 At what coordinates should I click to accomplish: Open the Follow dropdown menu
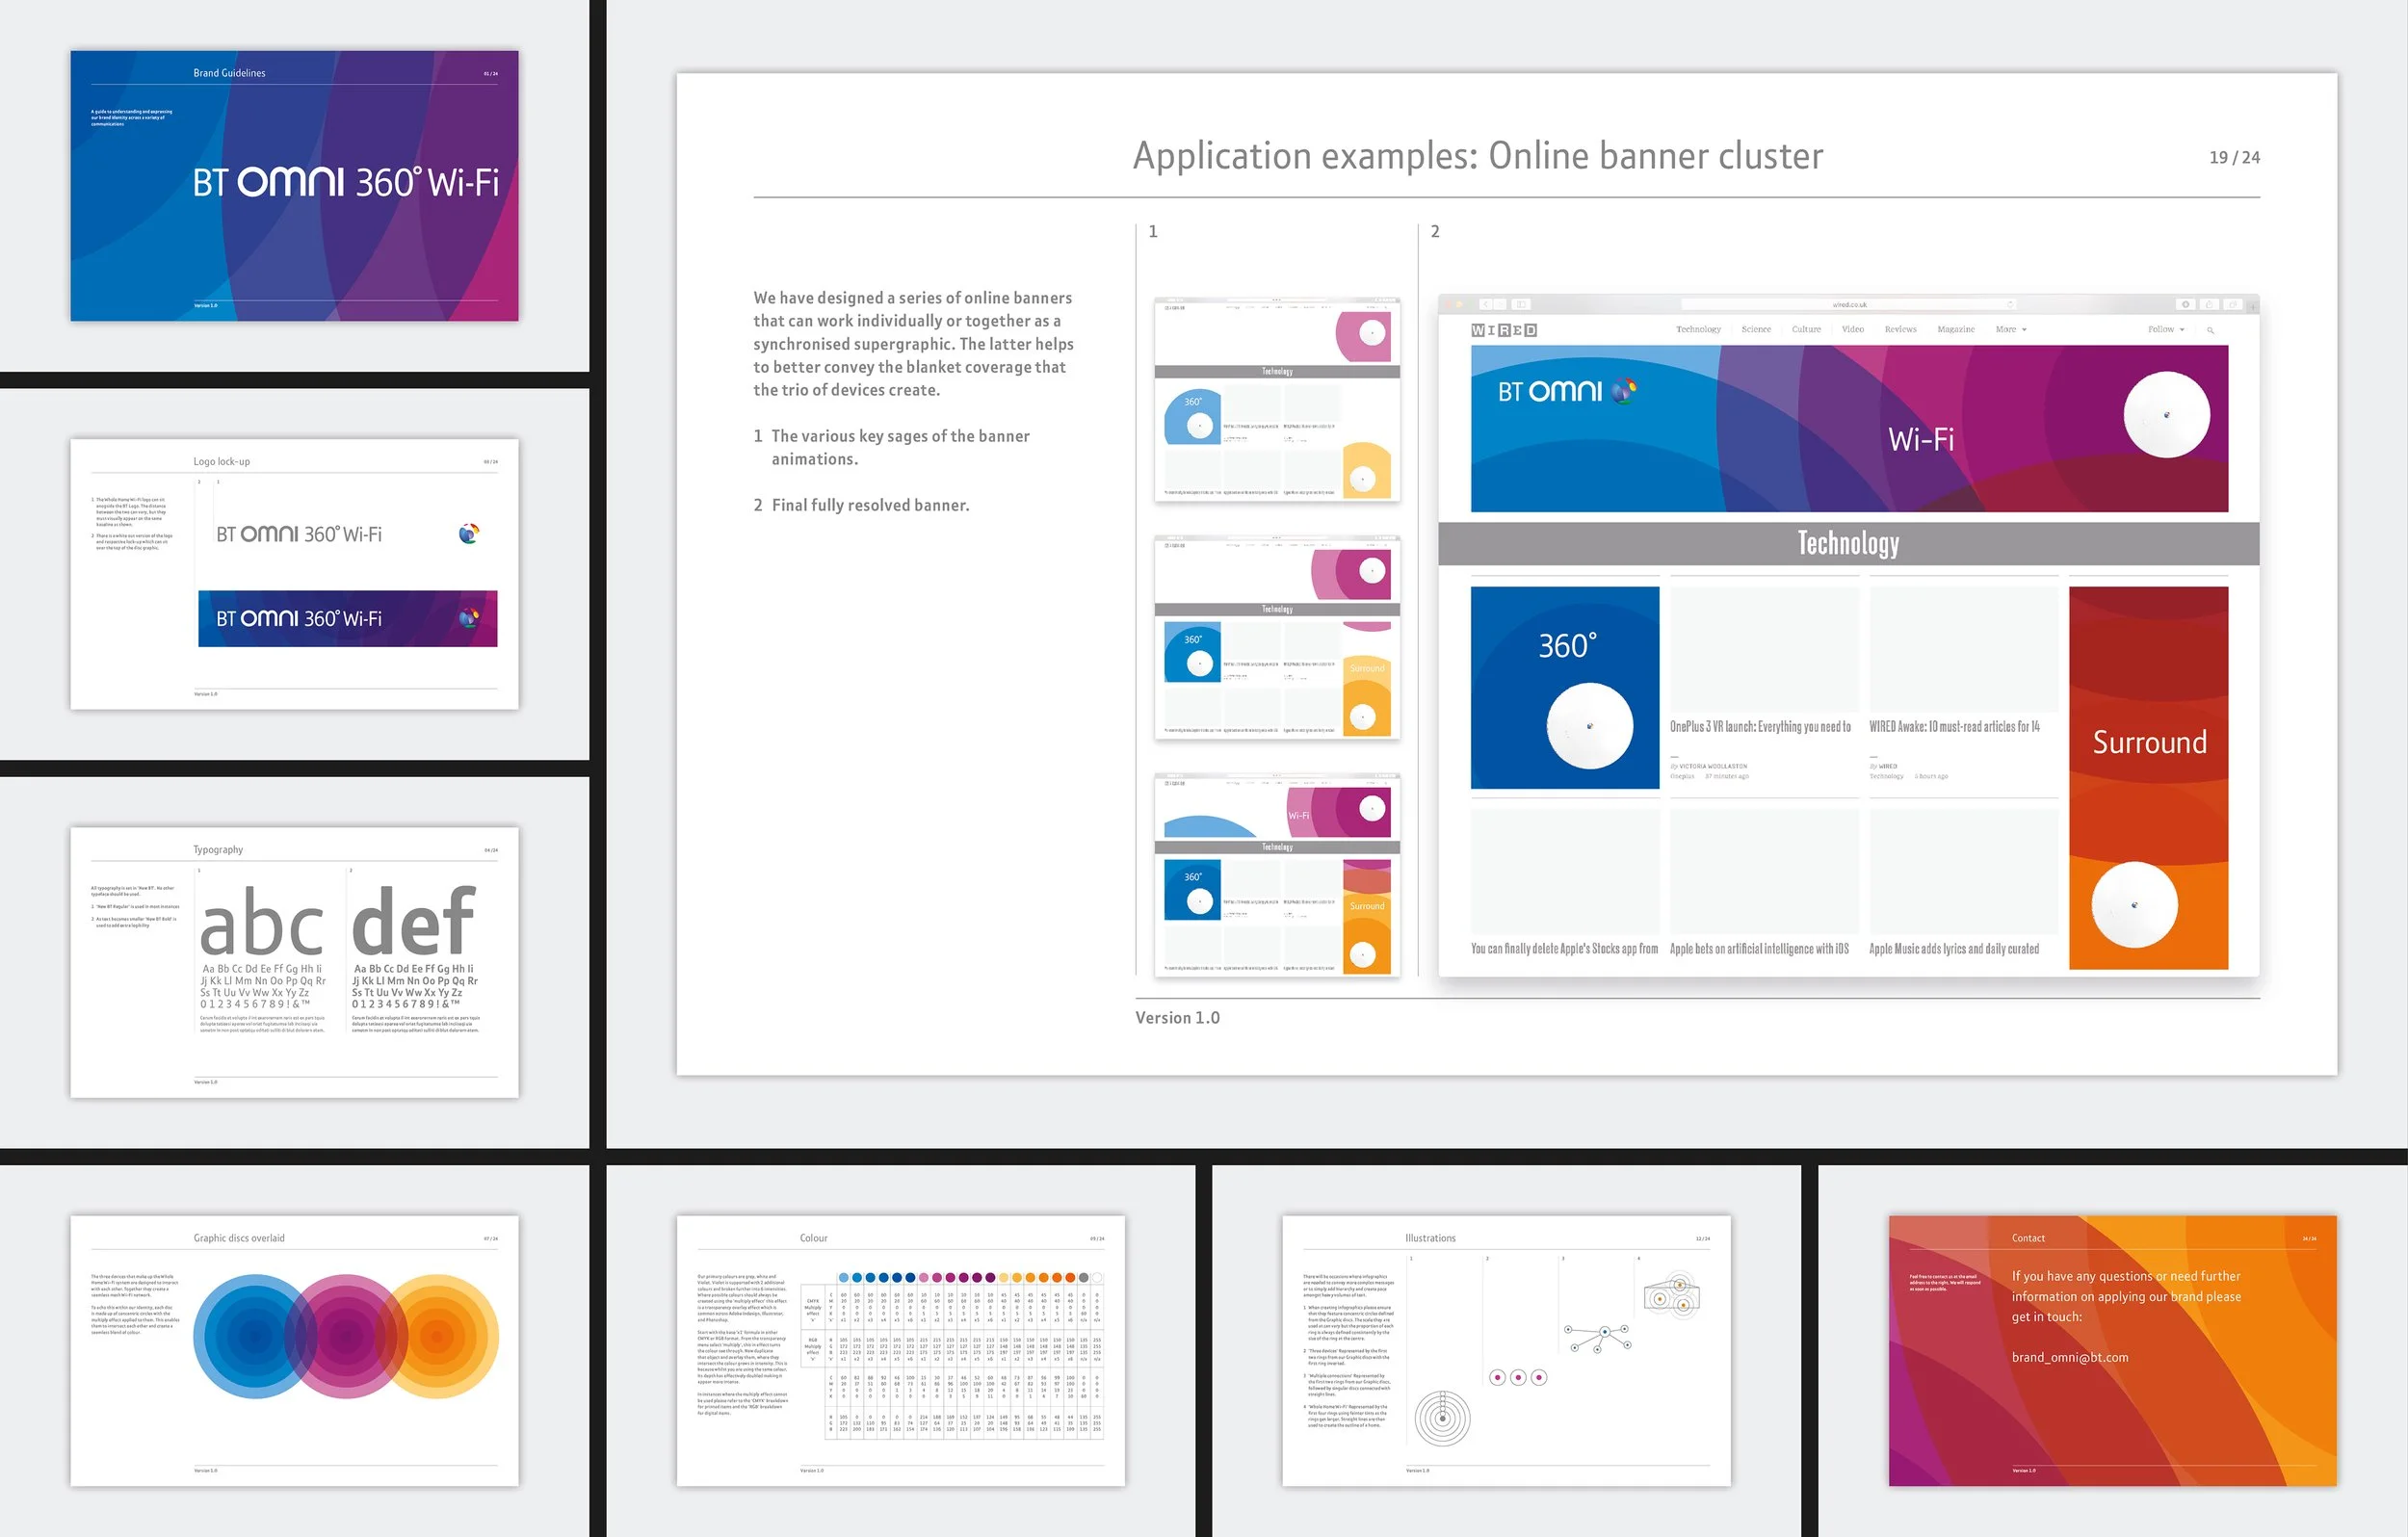click(x=2166, y=329)
